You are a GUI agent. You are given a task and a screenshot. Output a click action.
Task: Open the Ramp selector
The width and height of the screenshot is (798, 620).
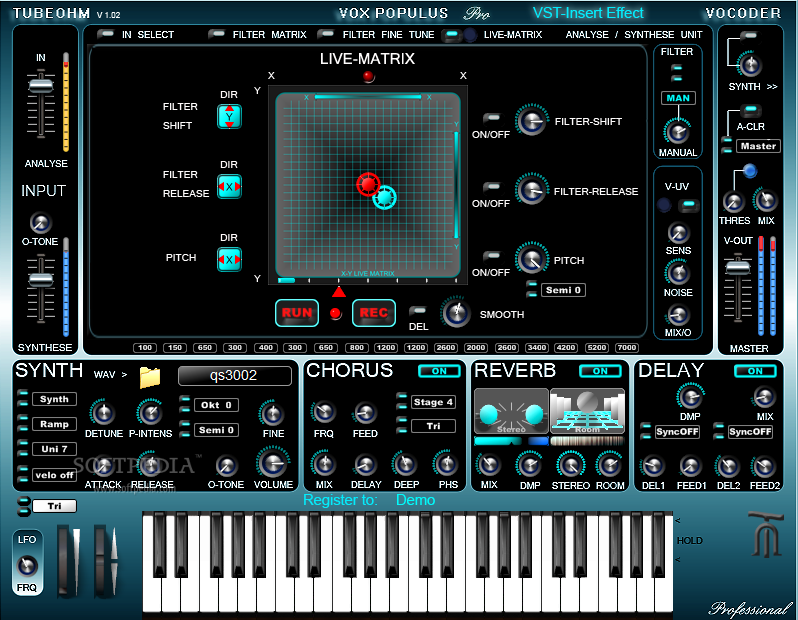click(54, 424)
